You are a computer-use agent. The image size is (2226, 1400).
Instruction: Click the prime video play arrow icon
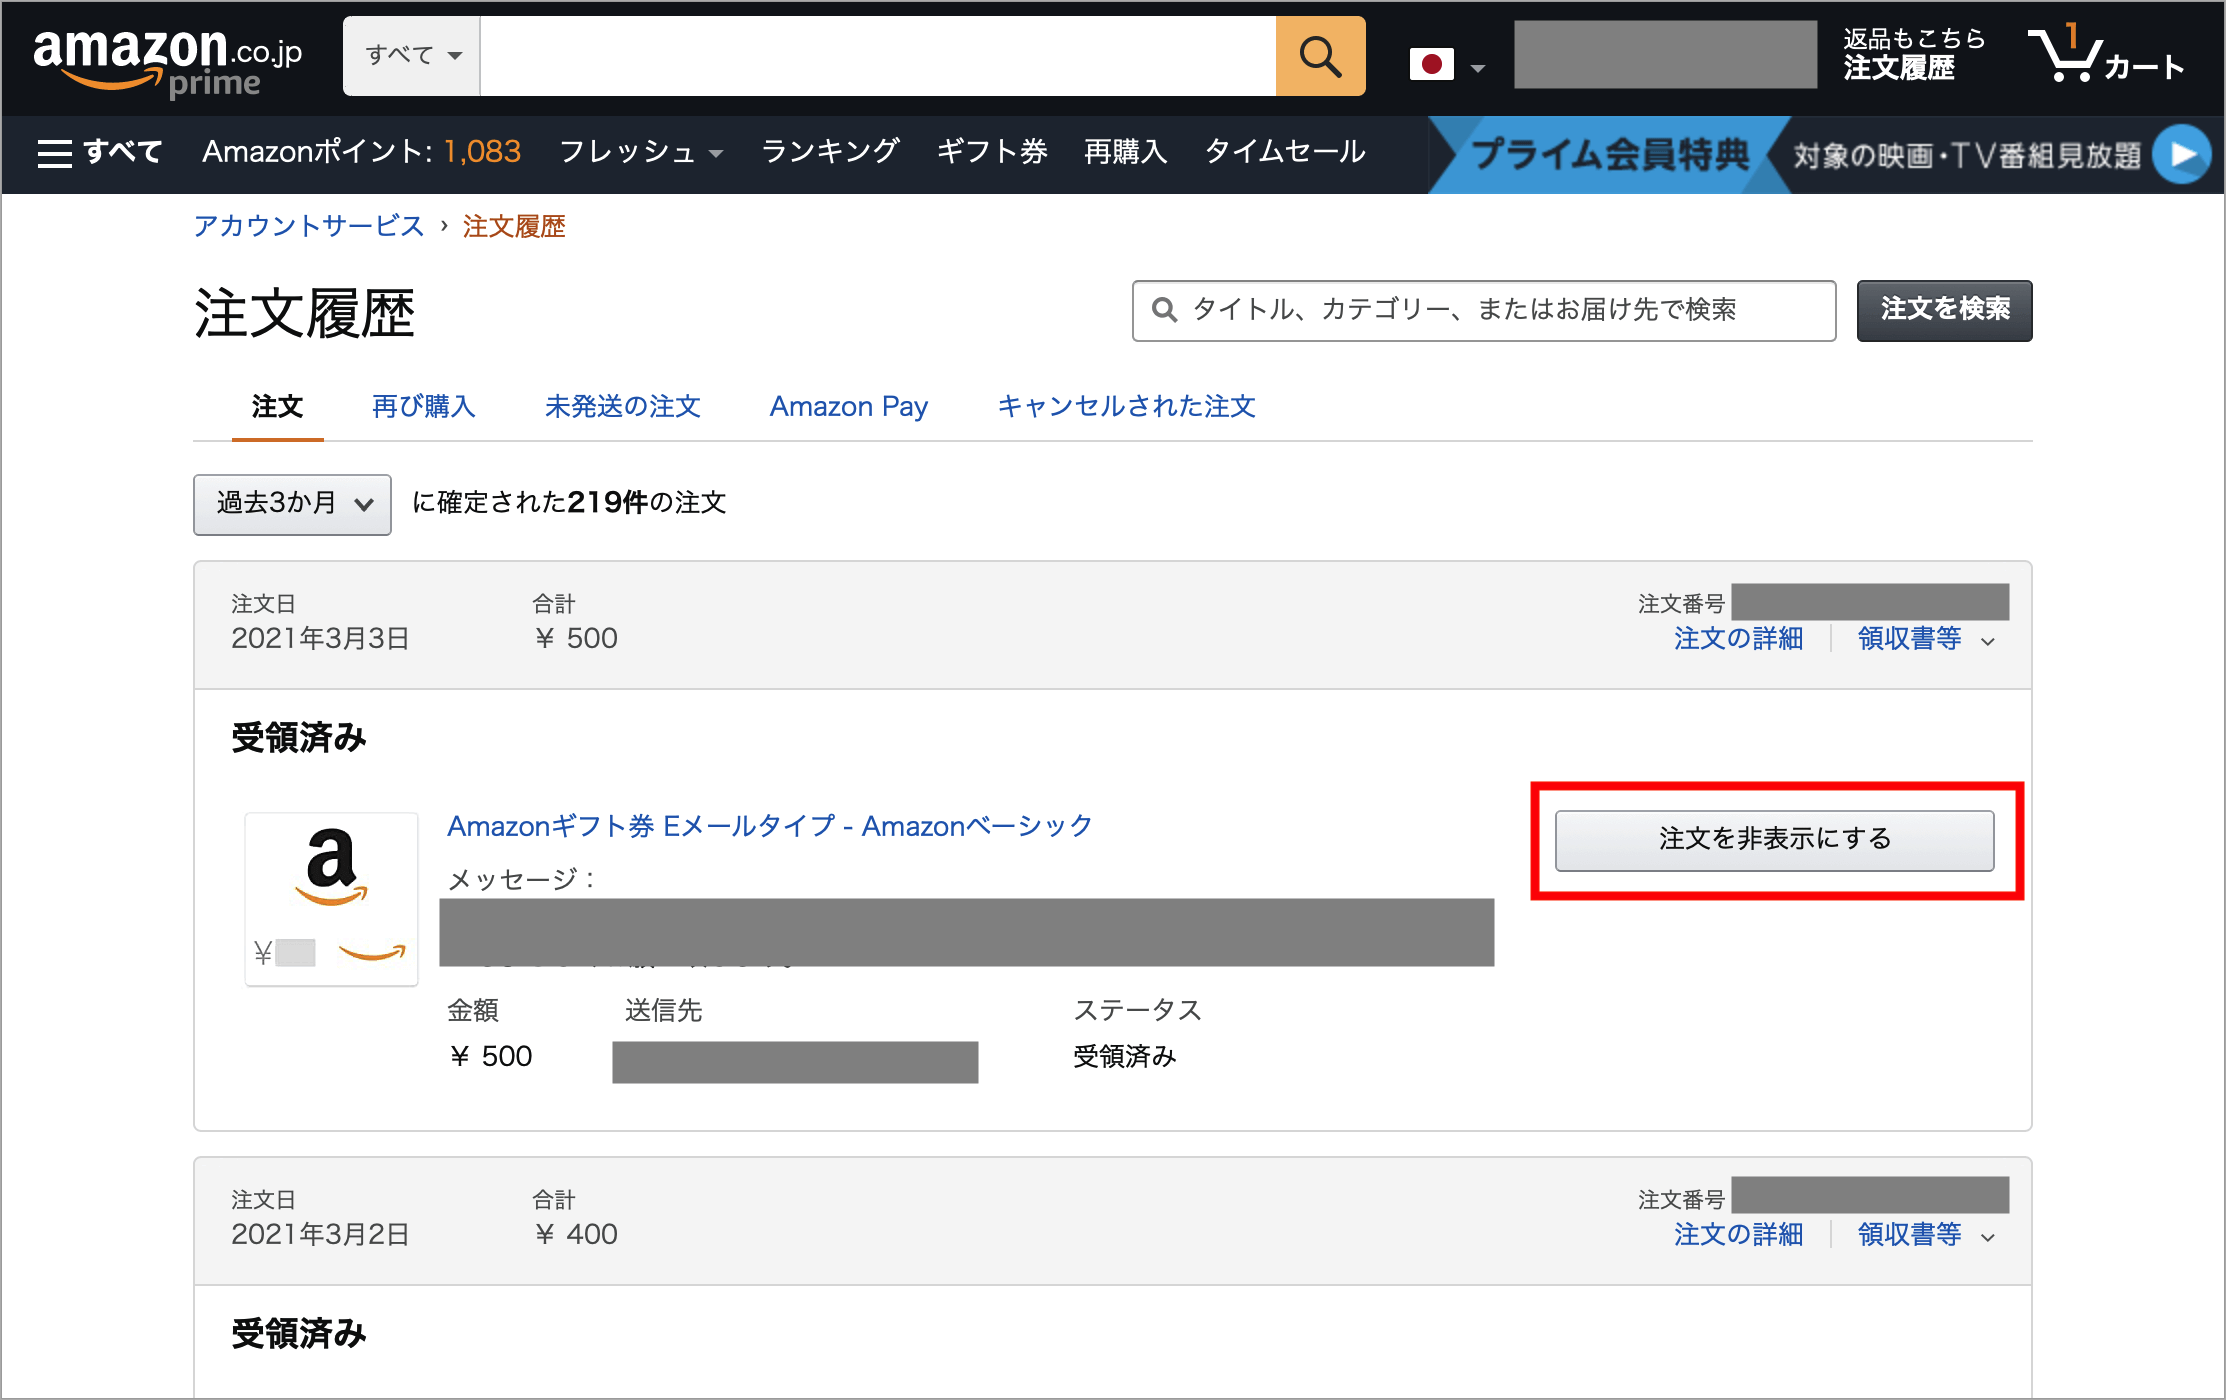pos(2181,154)
